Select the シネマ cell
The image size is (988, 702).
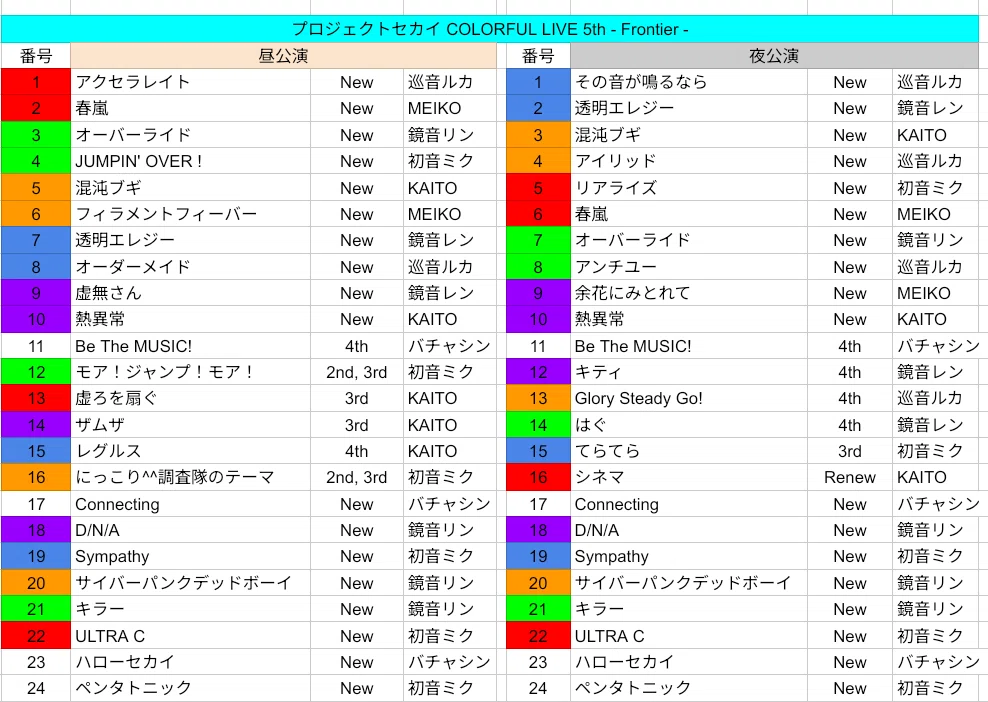click(x=689, y=477)
